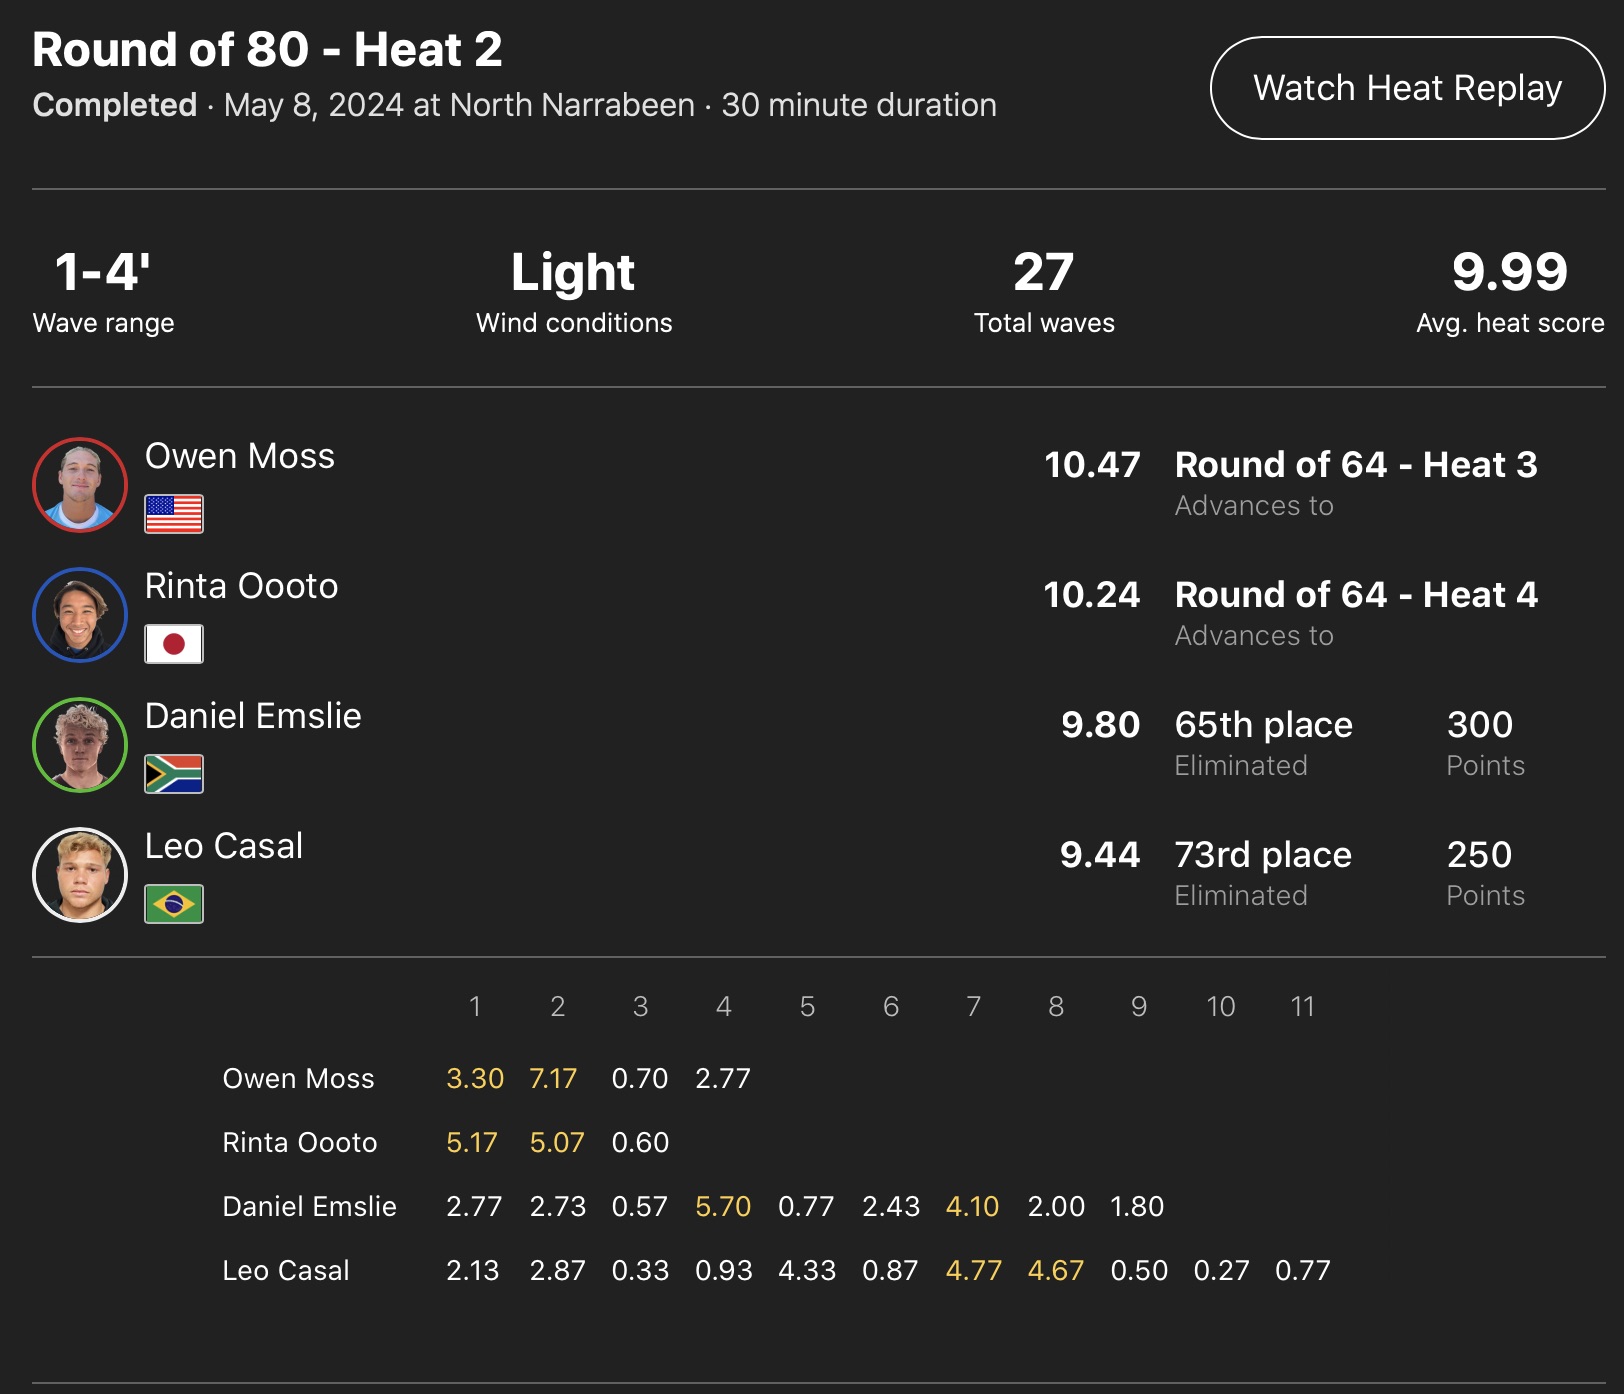The height and width of the screenshot is (1394, 1624).
Task: Select Daniel Emslie's 5.70 wave score
Action: 723,1206
